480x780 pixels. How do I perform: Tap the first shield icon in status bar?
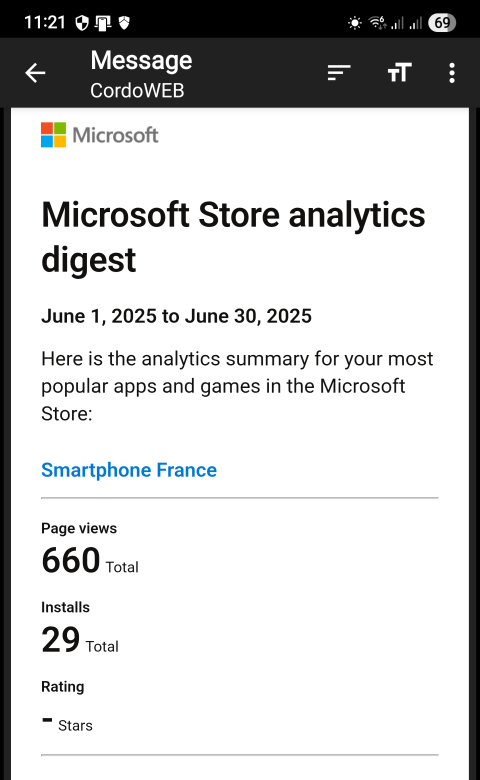tap(82, 22)
